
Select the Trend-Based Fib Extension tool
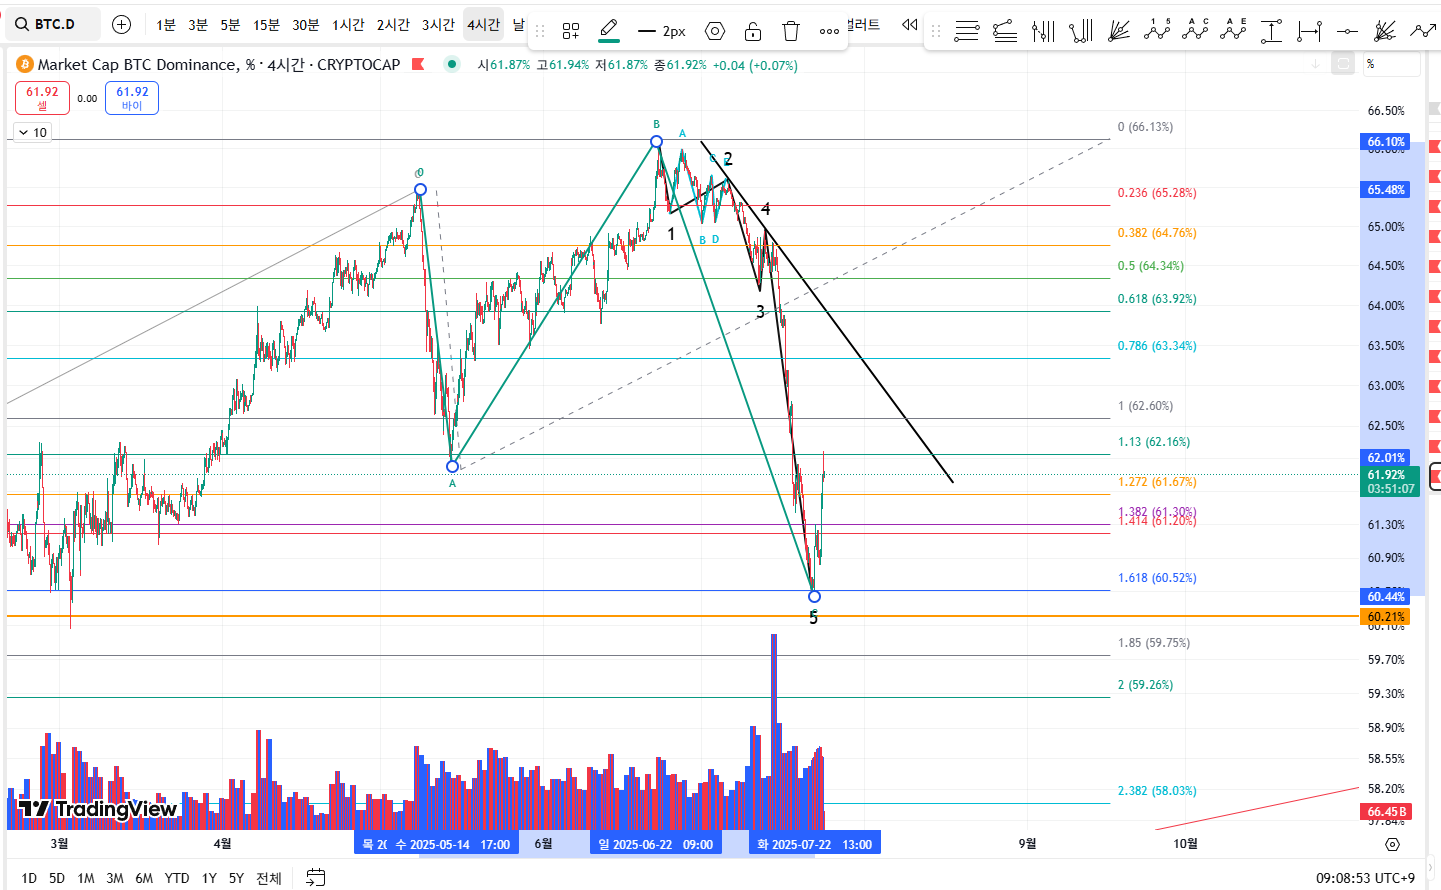coord(1005,31)
